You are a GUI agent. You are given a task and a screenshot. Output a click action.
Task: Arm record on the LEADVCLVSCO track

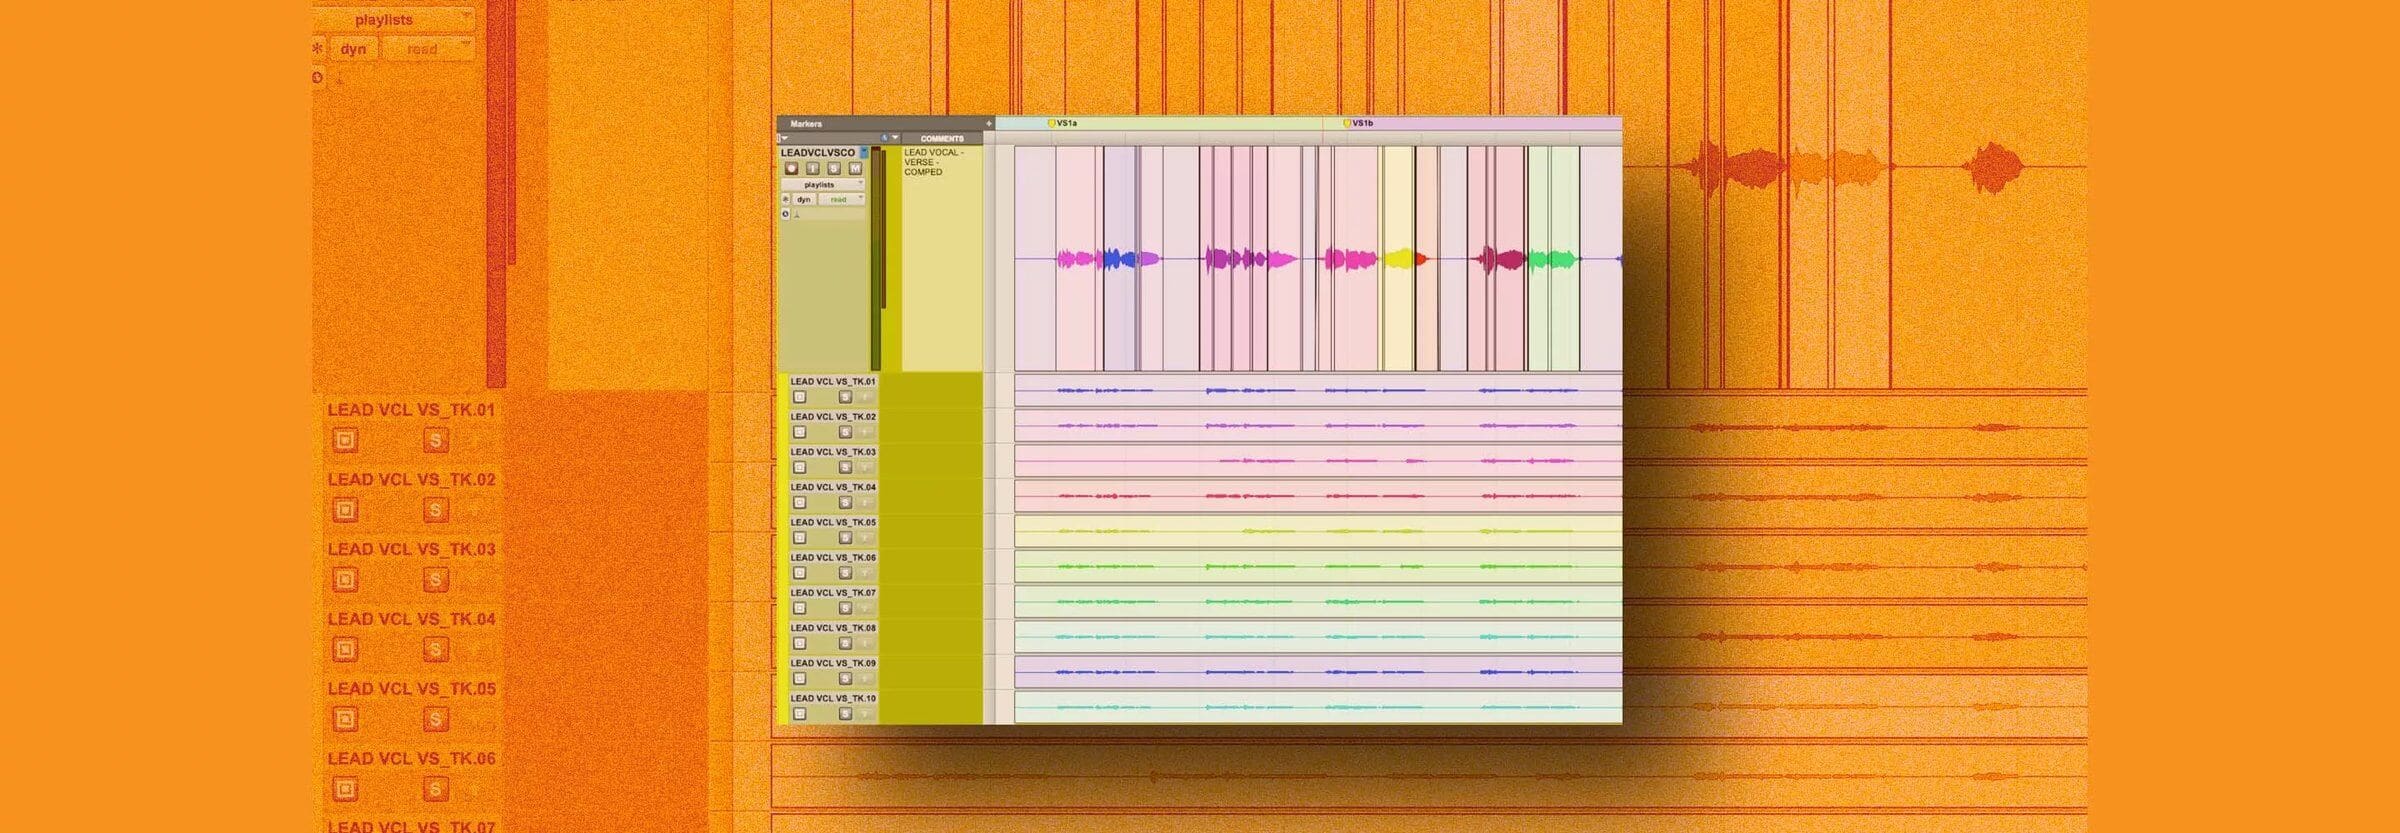(x=791, y=168)
